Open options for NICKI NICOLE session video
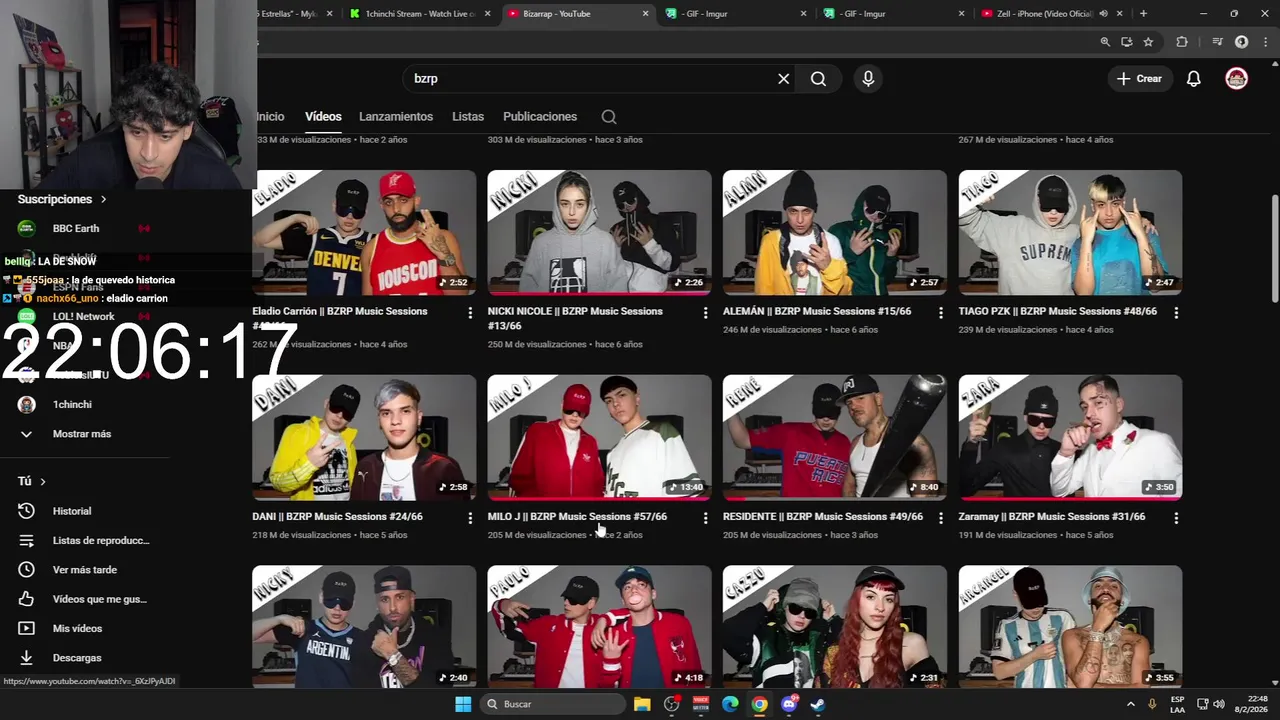1280x720 pixels. pos(705,313)
